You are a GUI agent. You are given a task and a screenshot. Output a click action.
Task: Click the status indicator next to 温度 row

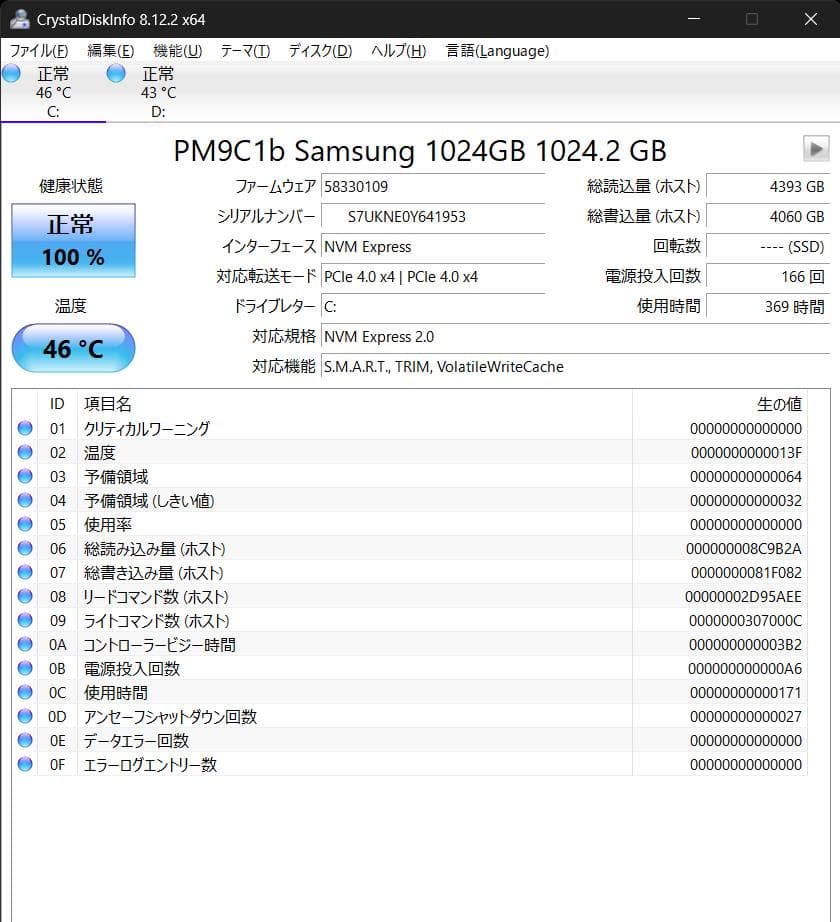pyautogui.click(x=24, y=452)
